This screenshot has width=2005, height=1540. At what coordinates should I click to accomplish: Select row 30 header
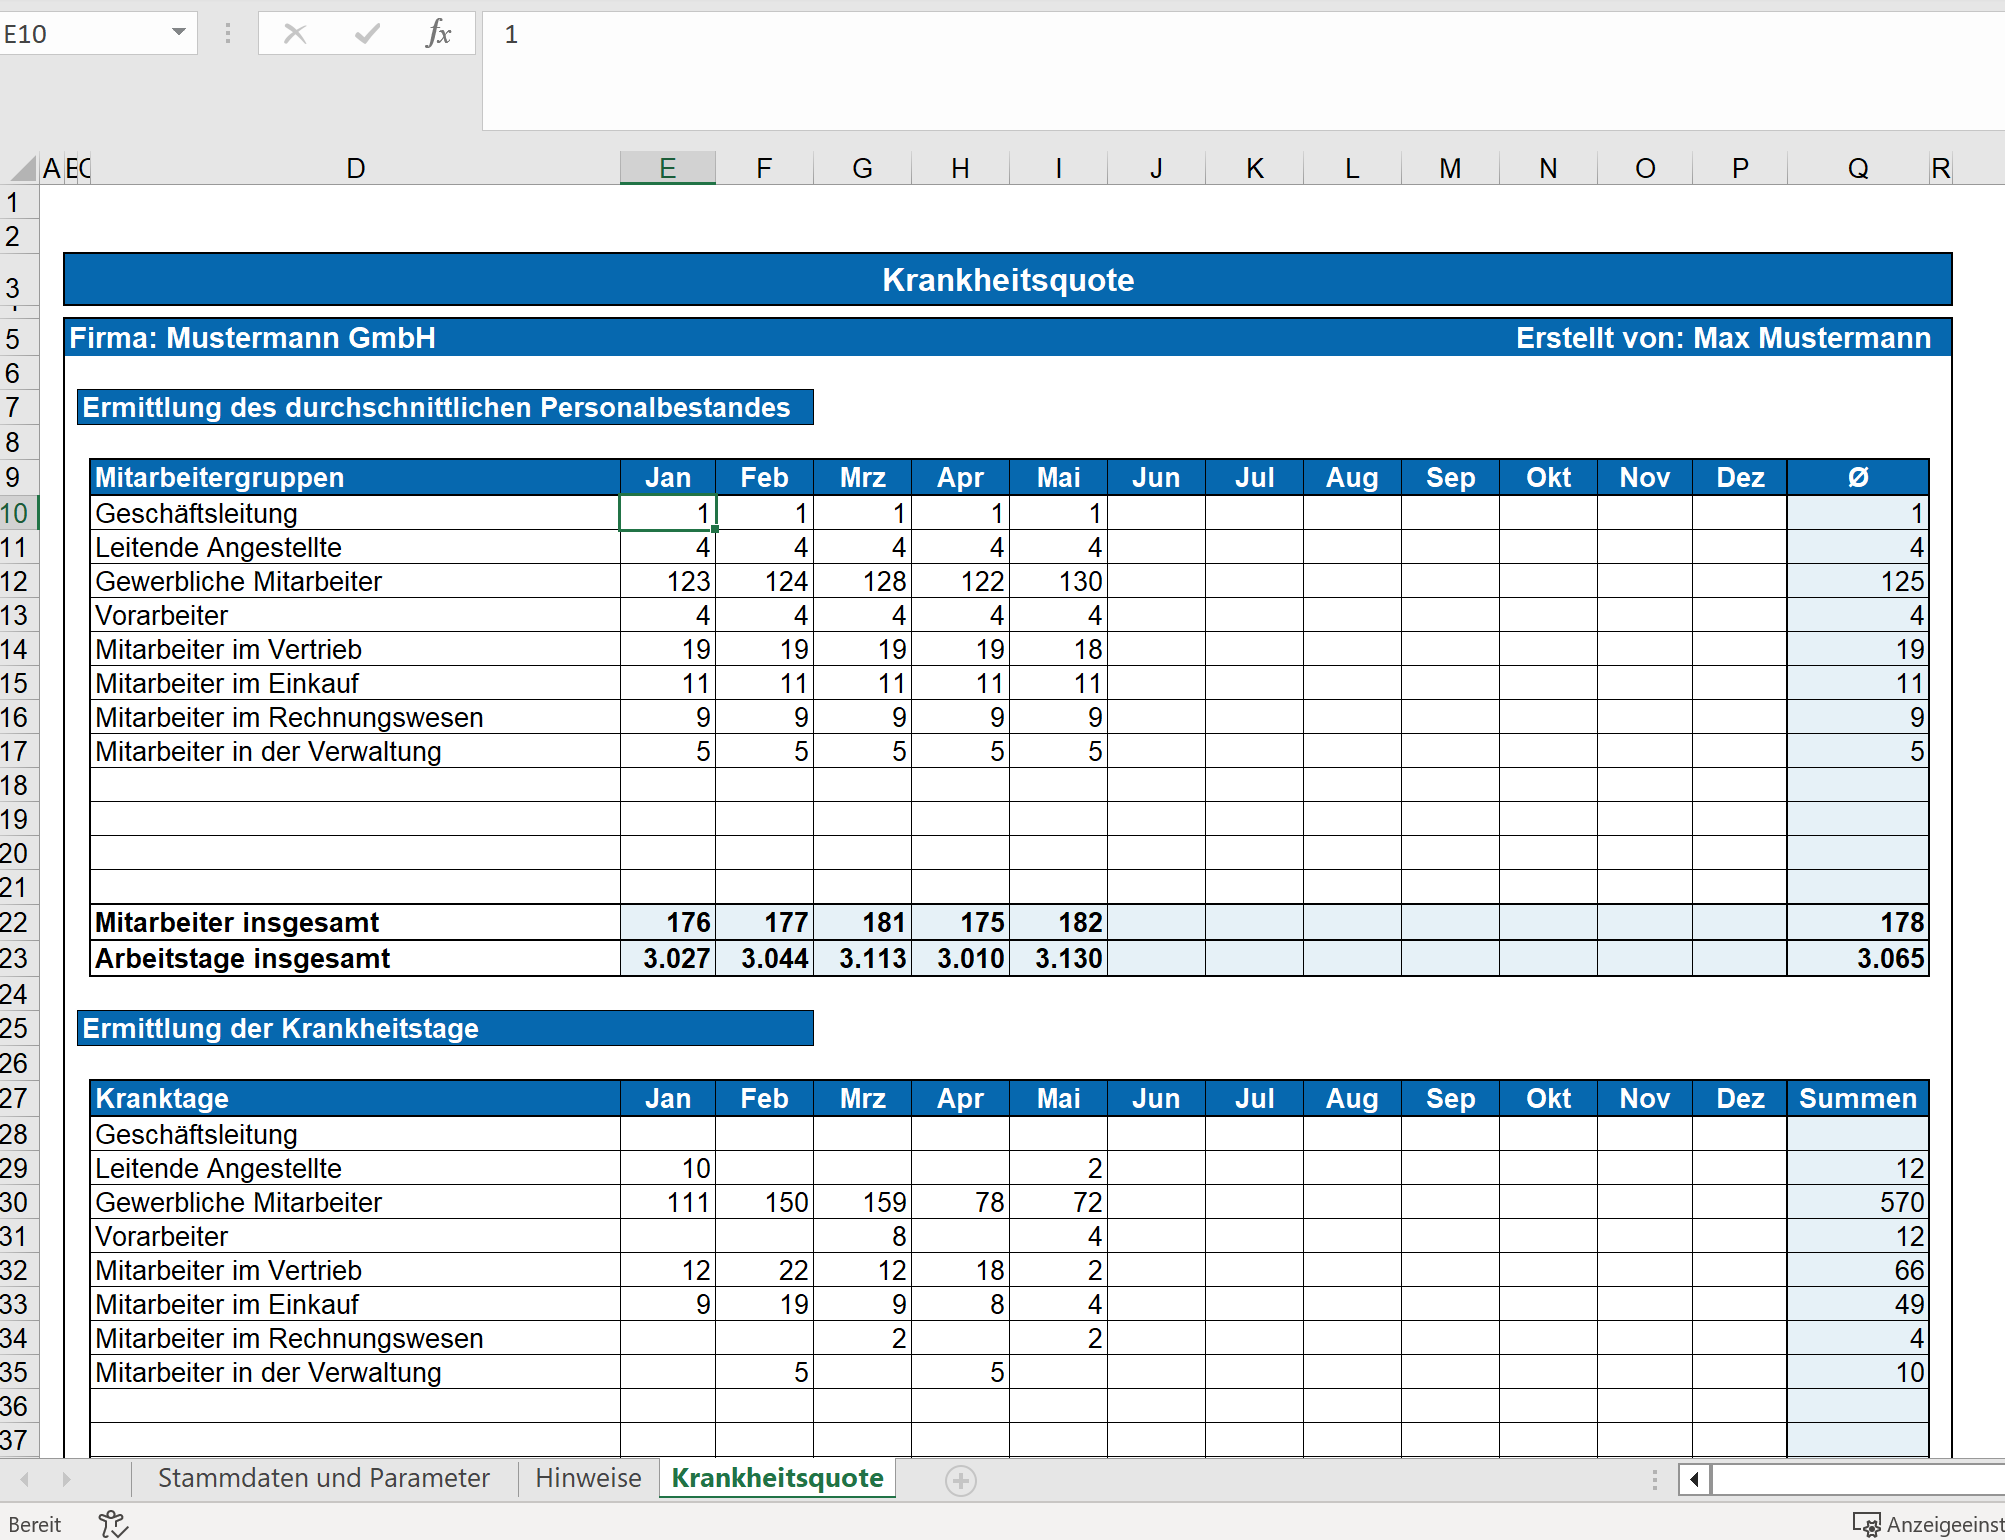click(18, 1202)
